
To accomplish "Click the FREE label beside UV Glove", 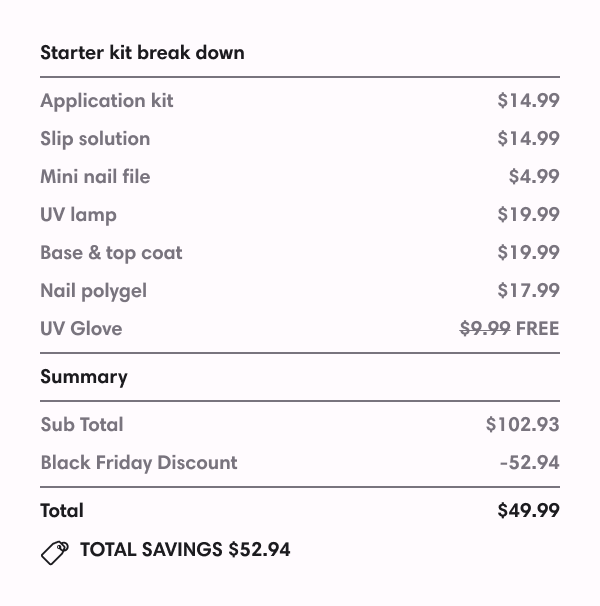I will tap(538, 328).
